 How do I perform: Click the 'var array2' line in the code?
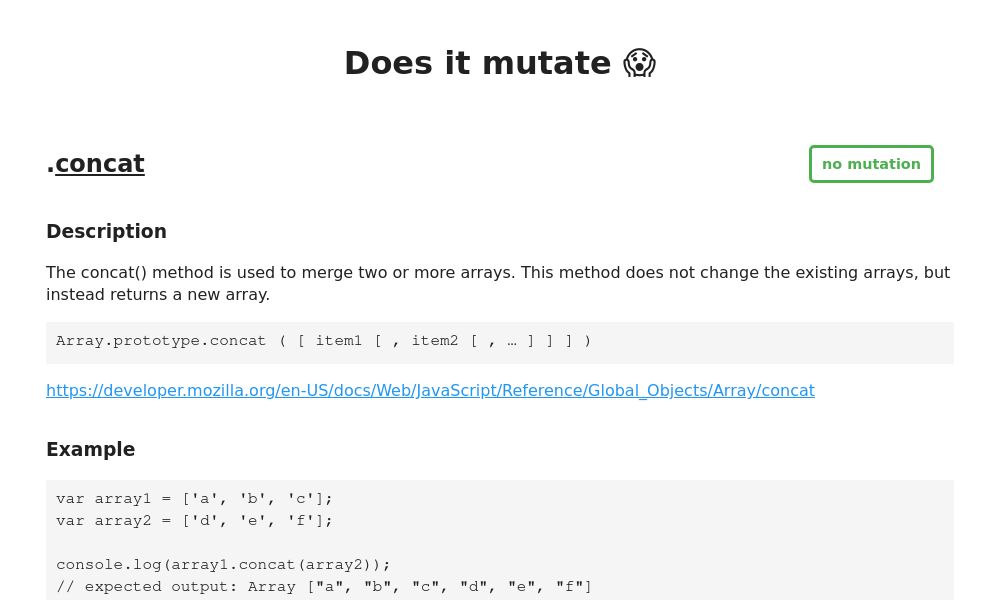tap(195, 520)
